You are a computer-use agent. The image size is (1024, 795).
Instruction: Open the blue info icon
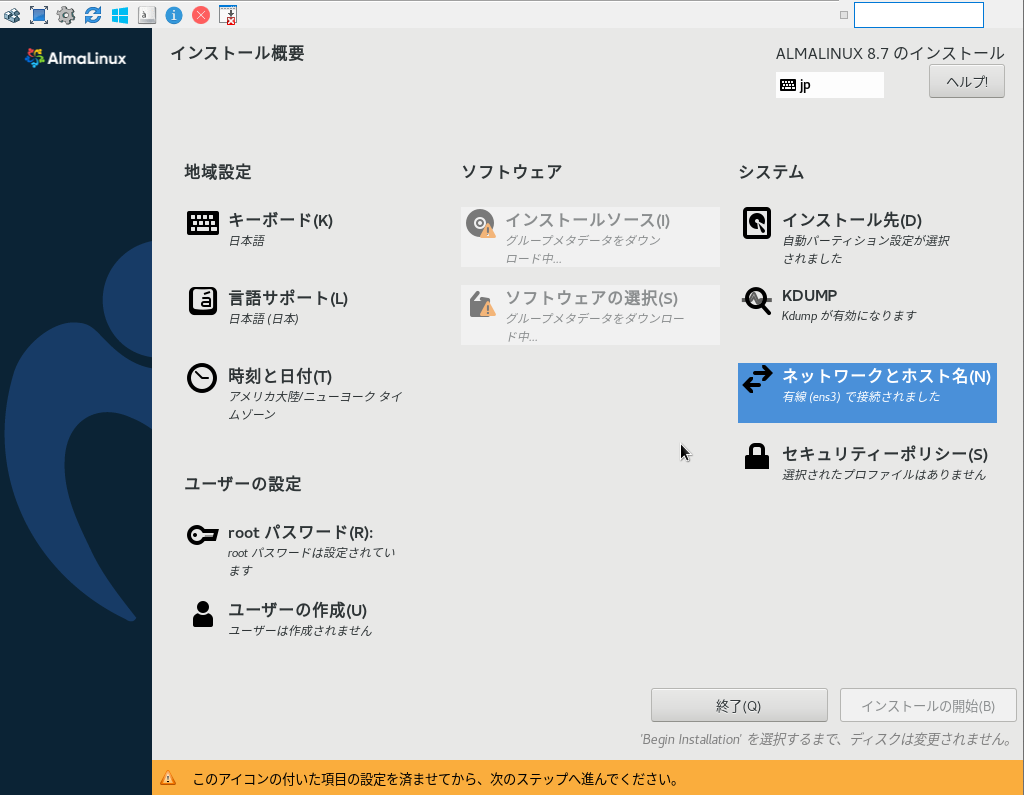pos(174,14)
